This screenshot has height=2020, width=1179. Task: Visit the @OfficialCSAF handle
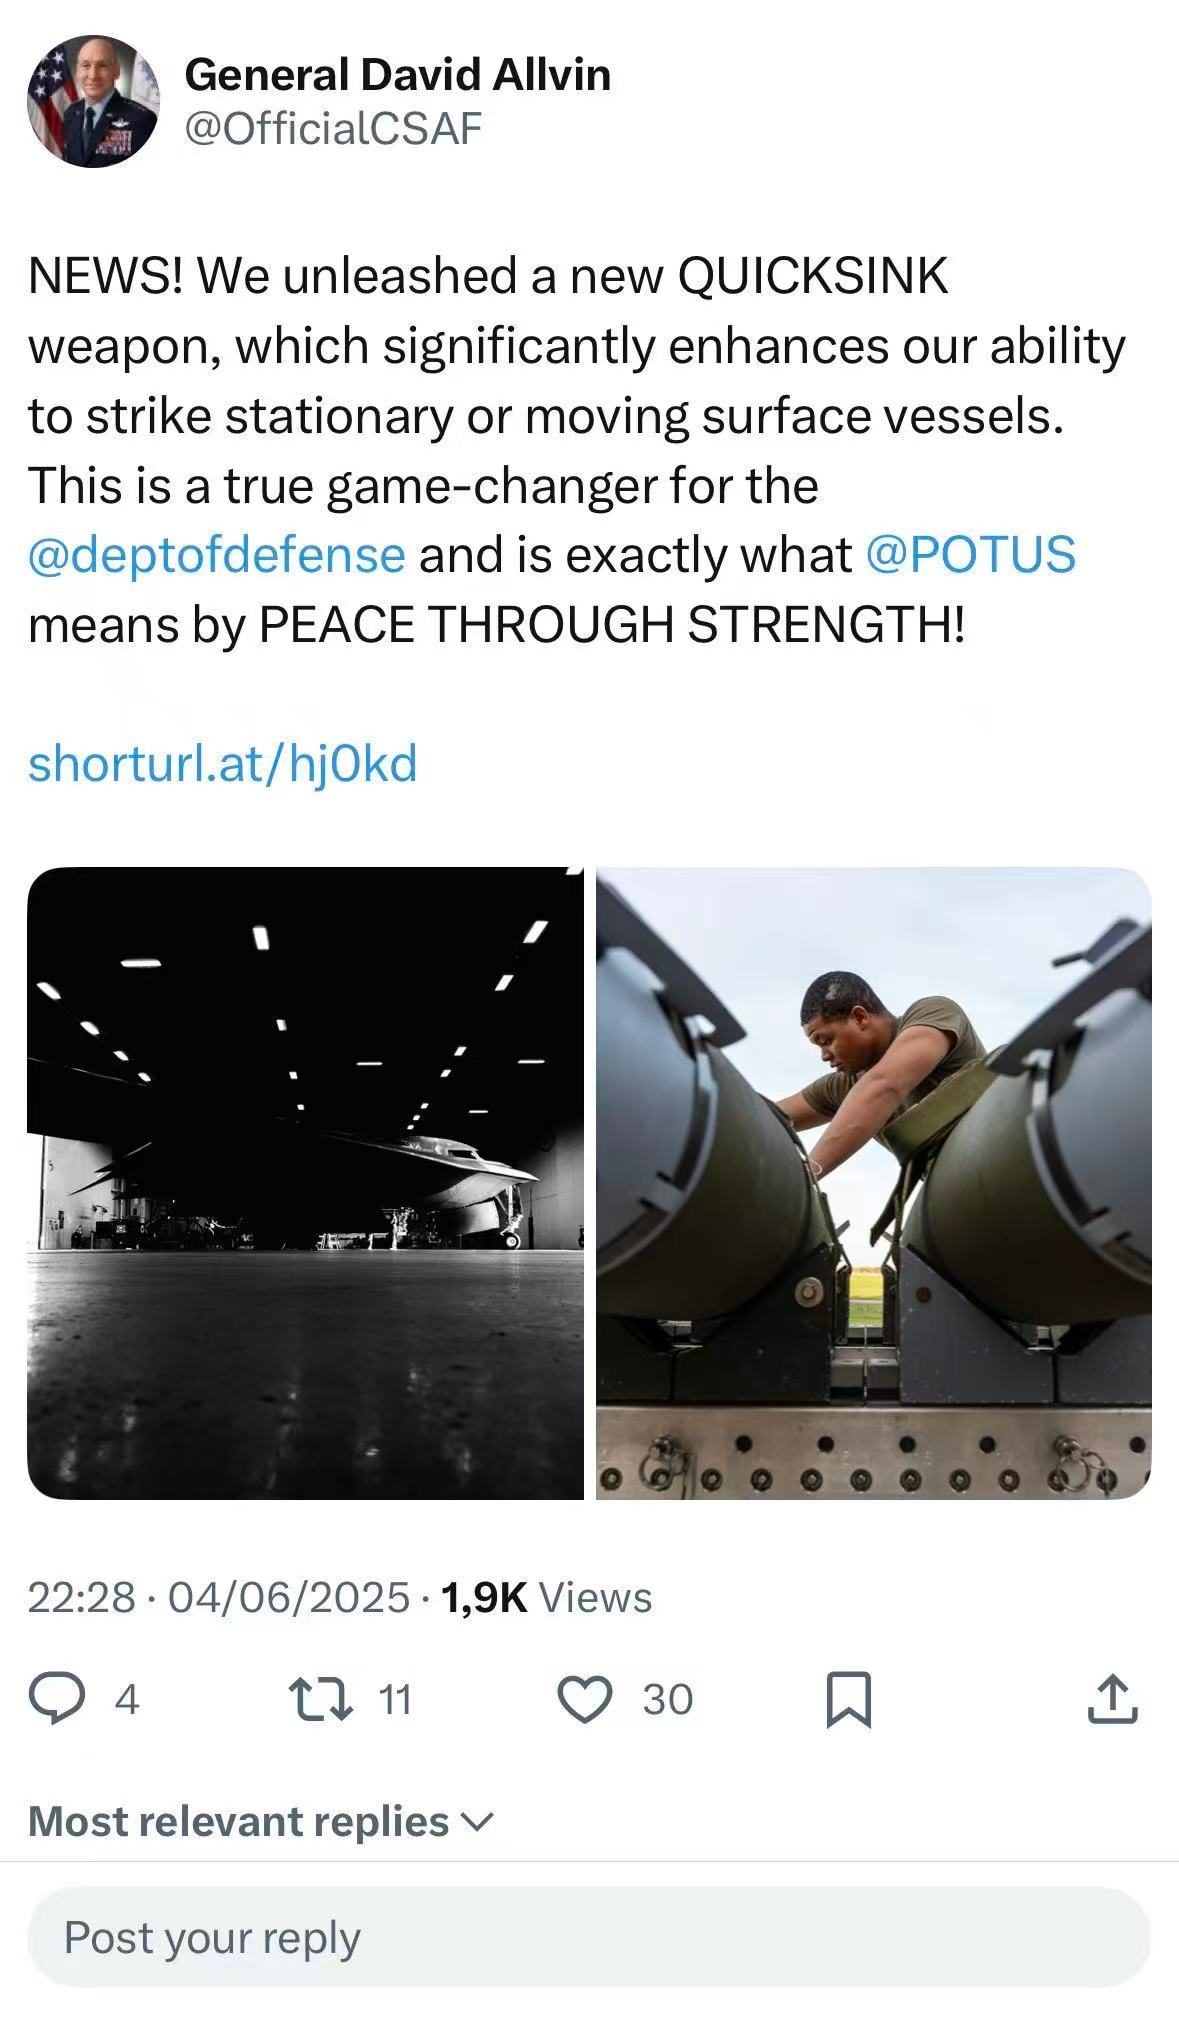tap(333, 129)
